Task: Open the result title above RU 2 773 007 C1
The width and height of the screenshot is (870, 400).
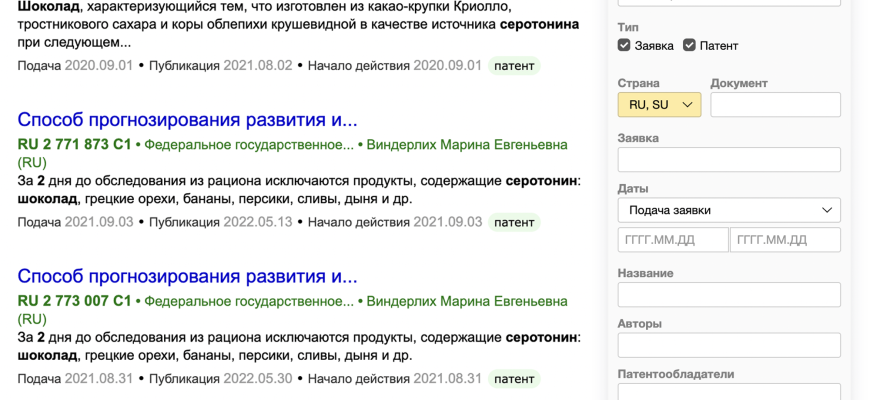Action: coord(187,276)
